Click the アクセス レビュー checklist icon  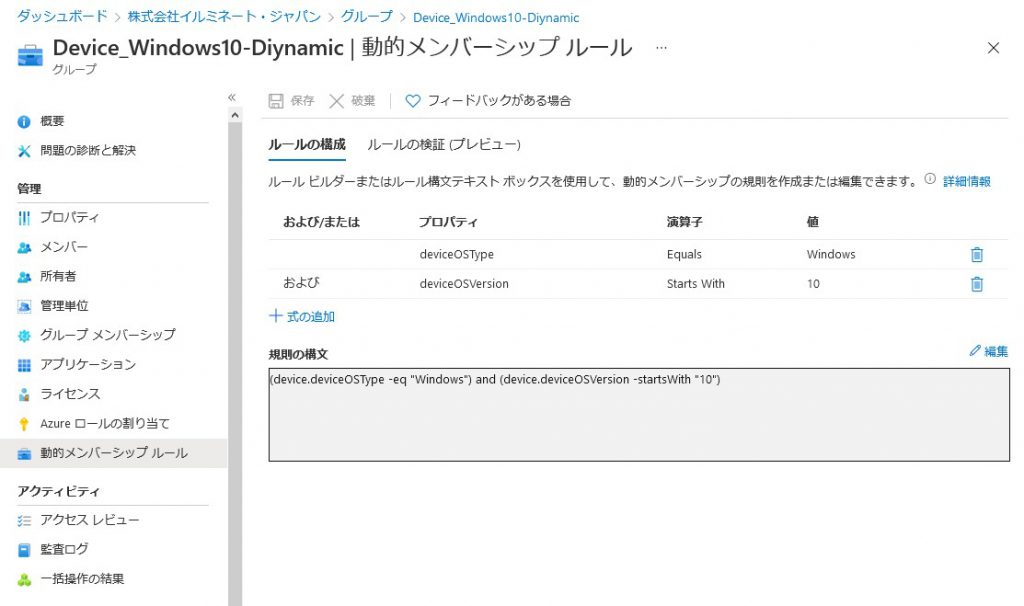[x=24, y=520]
